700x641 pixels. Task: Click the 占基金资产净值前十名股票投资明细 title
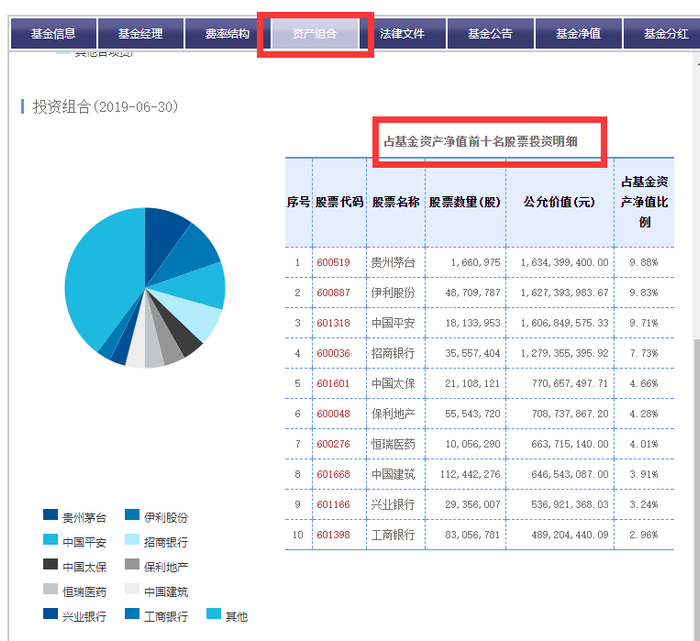coord(481,142)
